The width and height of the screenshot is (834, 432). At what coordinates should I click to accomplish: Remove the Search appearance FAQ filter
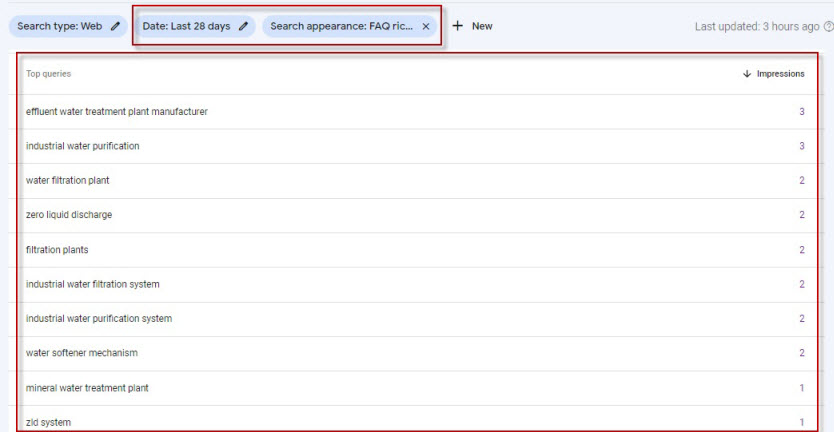426,27
